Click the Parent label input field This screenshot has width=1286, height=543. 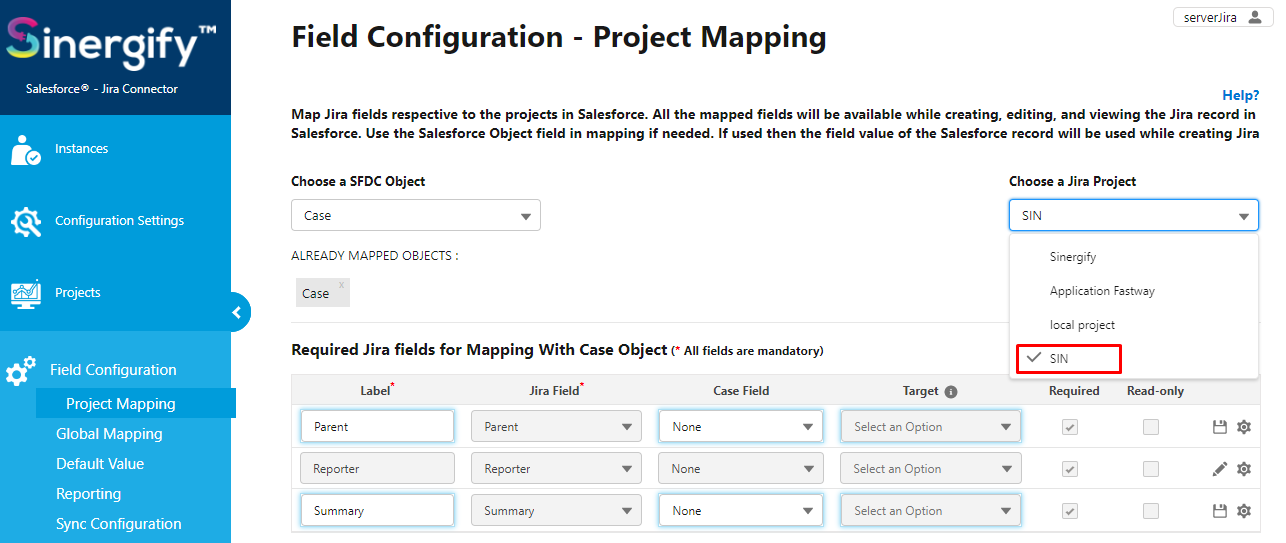(x=377, y=427)
